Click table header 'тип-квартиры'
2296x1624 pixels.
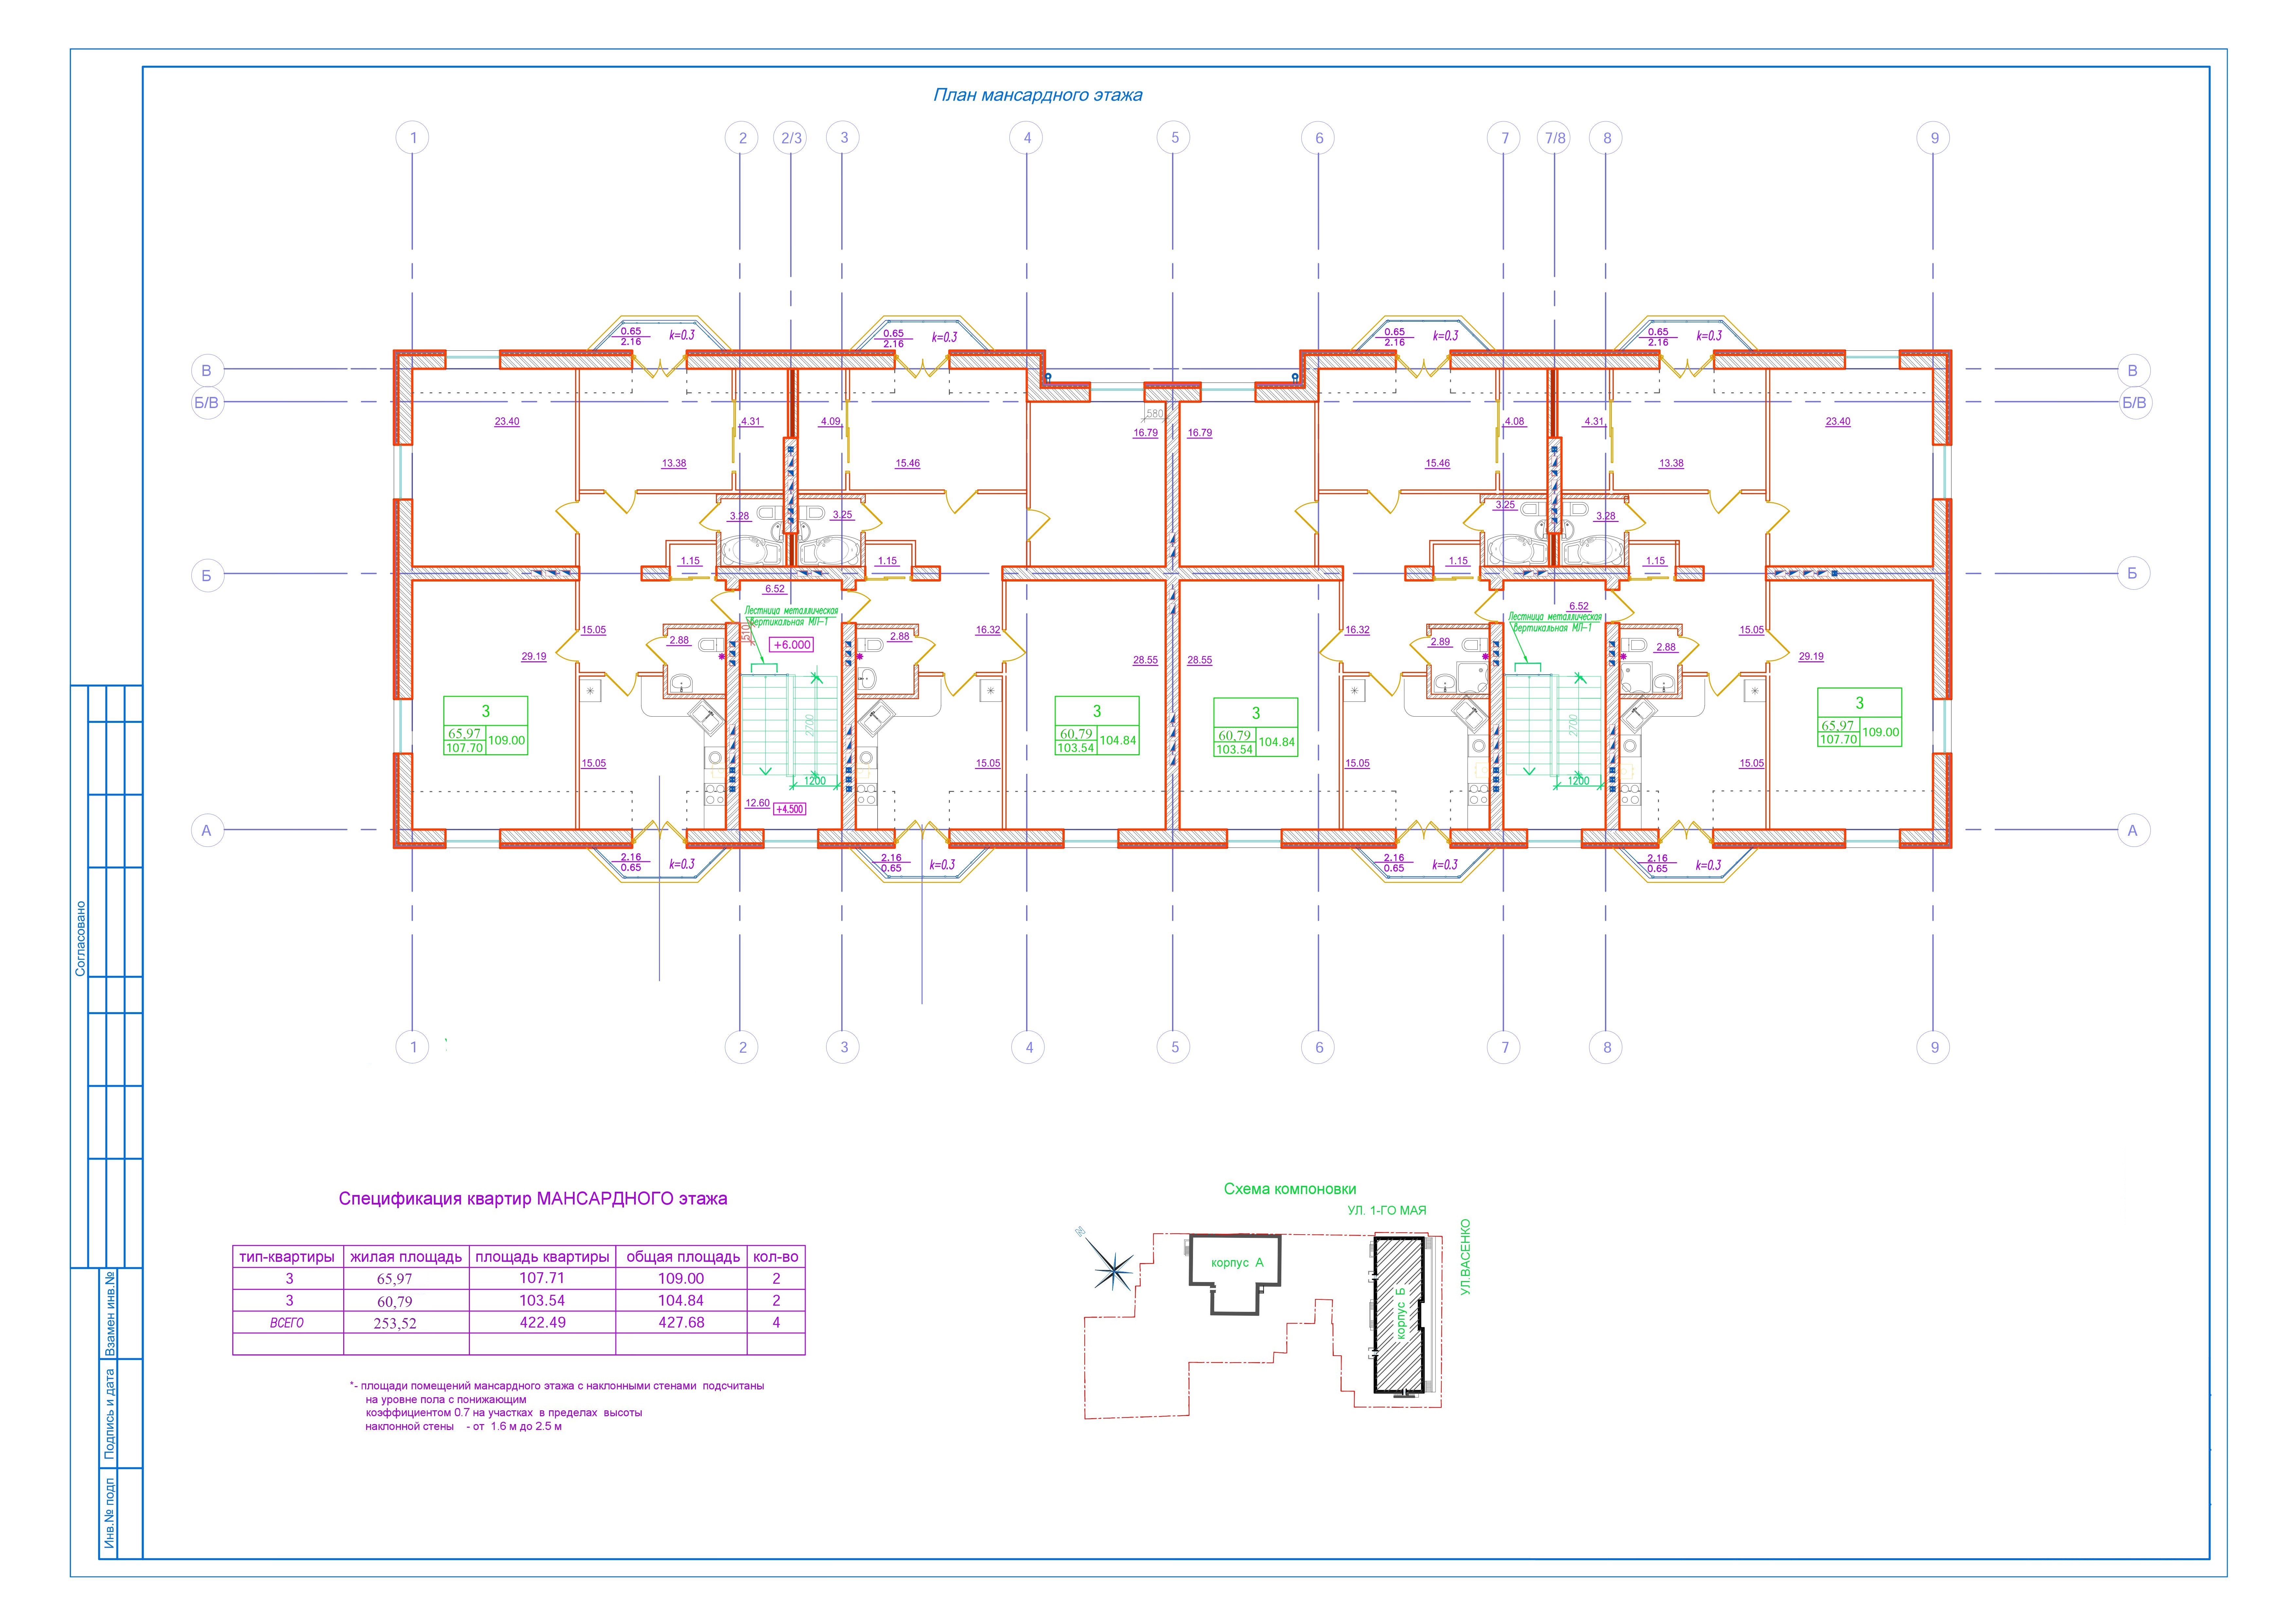coord(287,1257)
